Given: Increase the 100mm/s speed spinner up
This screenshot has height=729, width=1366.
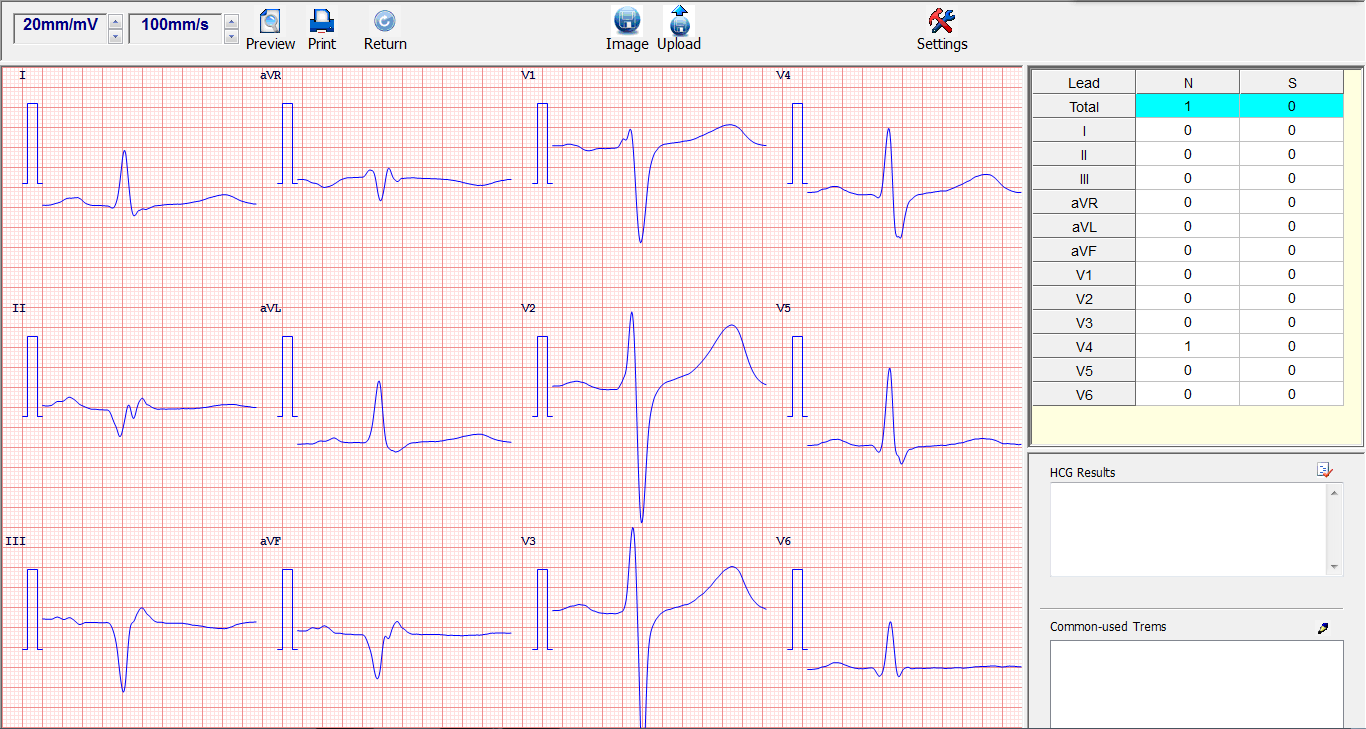Looking at the screenshot, I should pos(231,21).
